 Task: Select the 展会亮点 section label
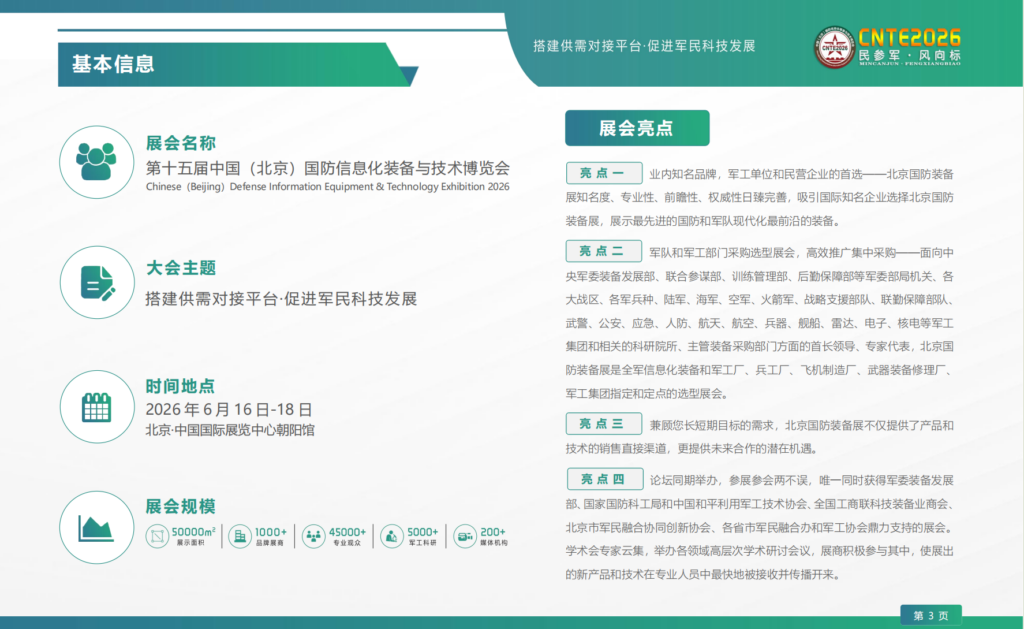click(636, 128)
